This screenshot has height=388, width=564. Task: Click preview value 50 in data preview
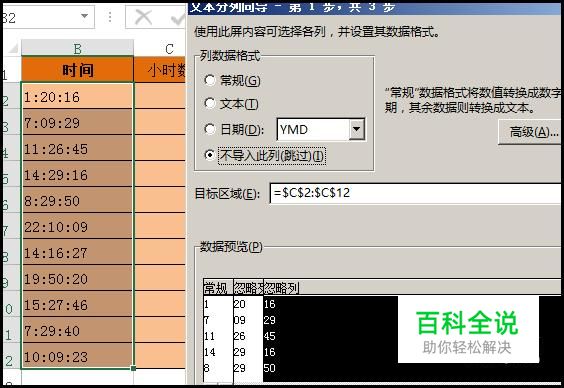(269, 368)
